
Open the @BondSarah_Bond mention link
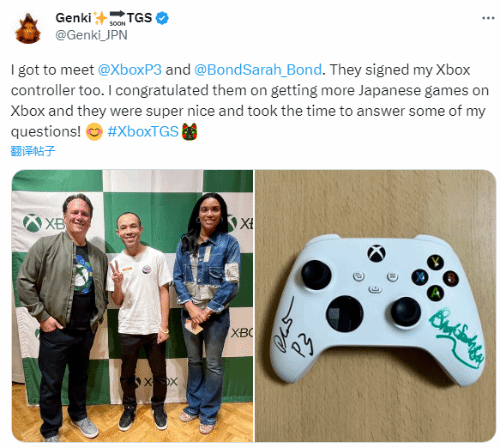[x=258, y=70]
